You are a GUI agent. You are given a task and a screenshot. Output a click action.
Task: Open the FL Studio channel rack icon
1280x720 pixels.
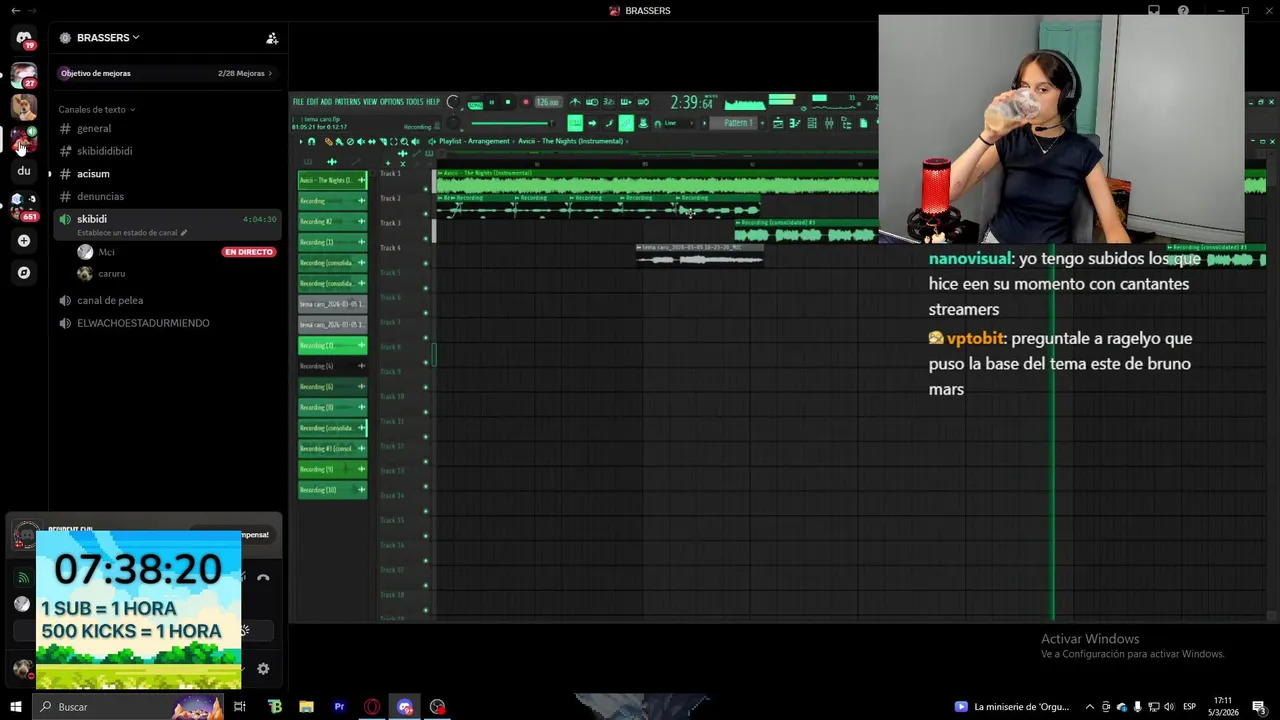pos(812,123)
